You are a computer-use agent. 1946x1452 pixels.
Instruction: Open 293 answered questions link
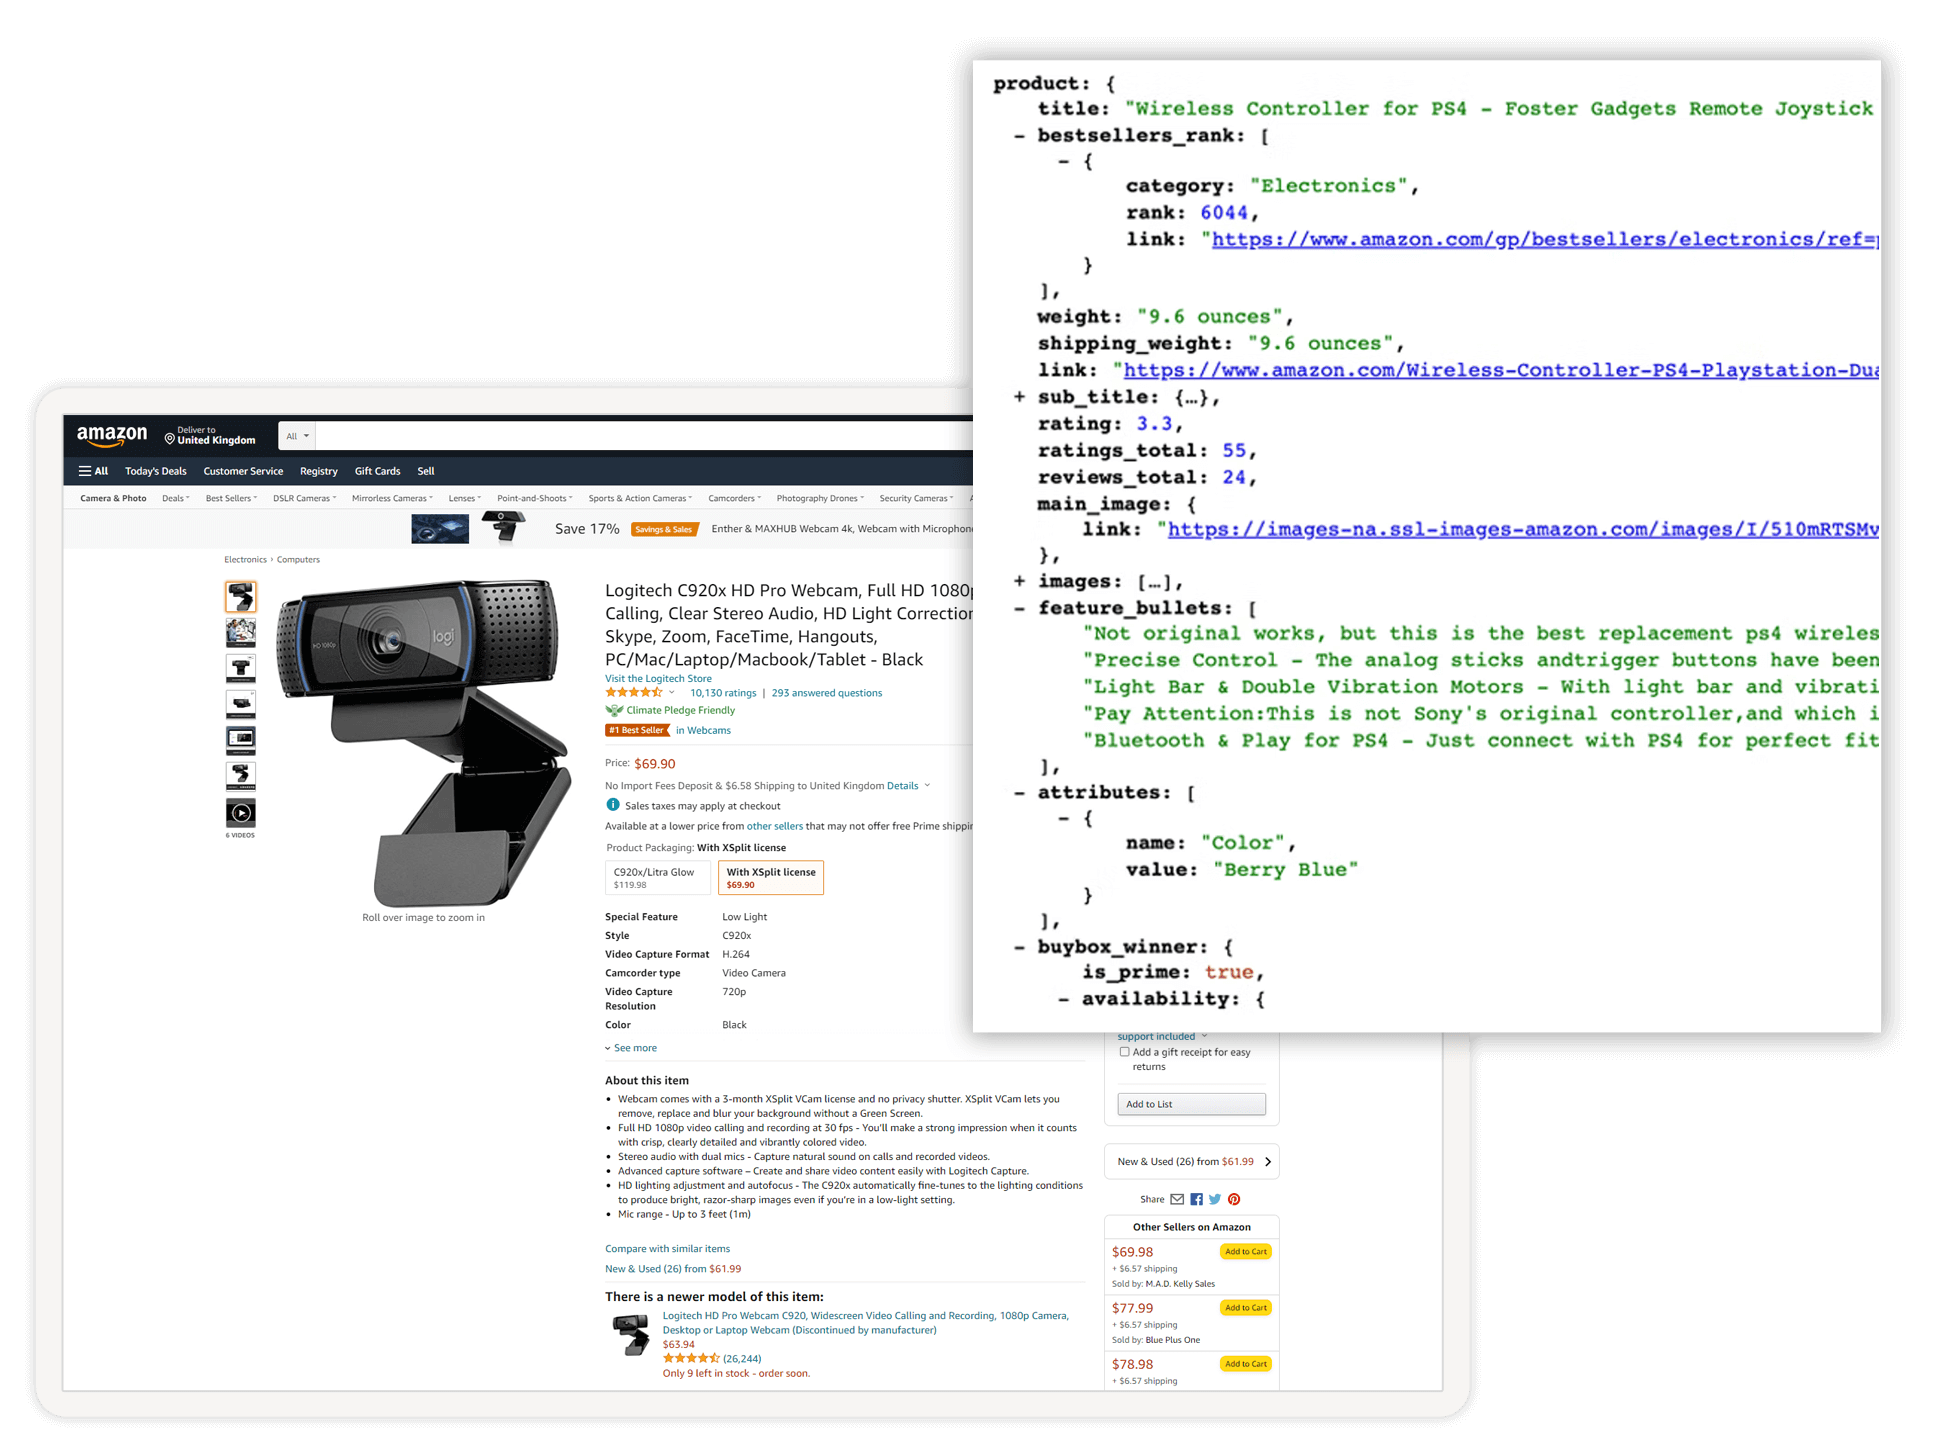point(827,692)
